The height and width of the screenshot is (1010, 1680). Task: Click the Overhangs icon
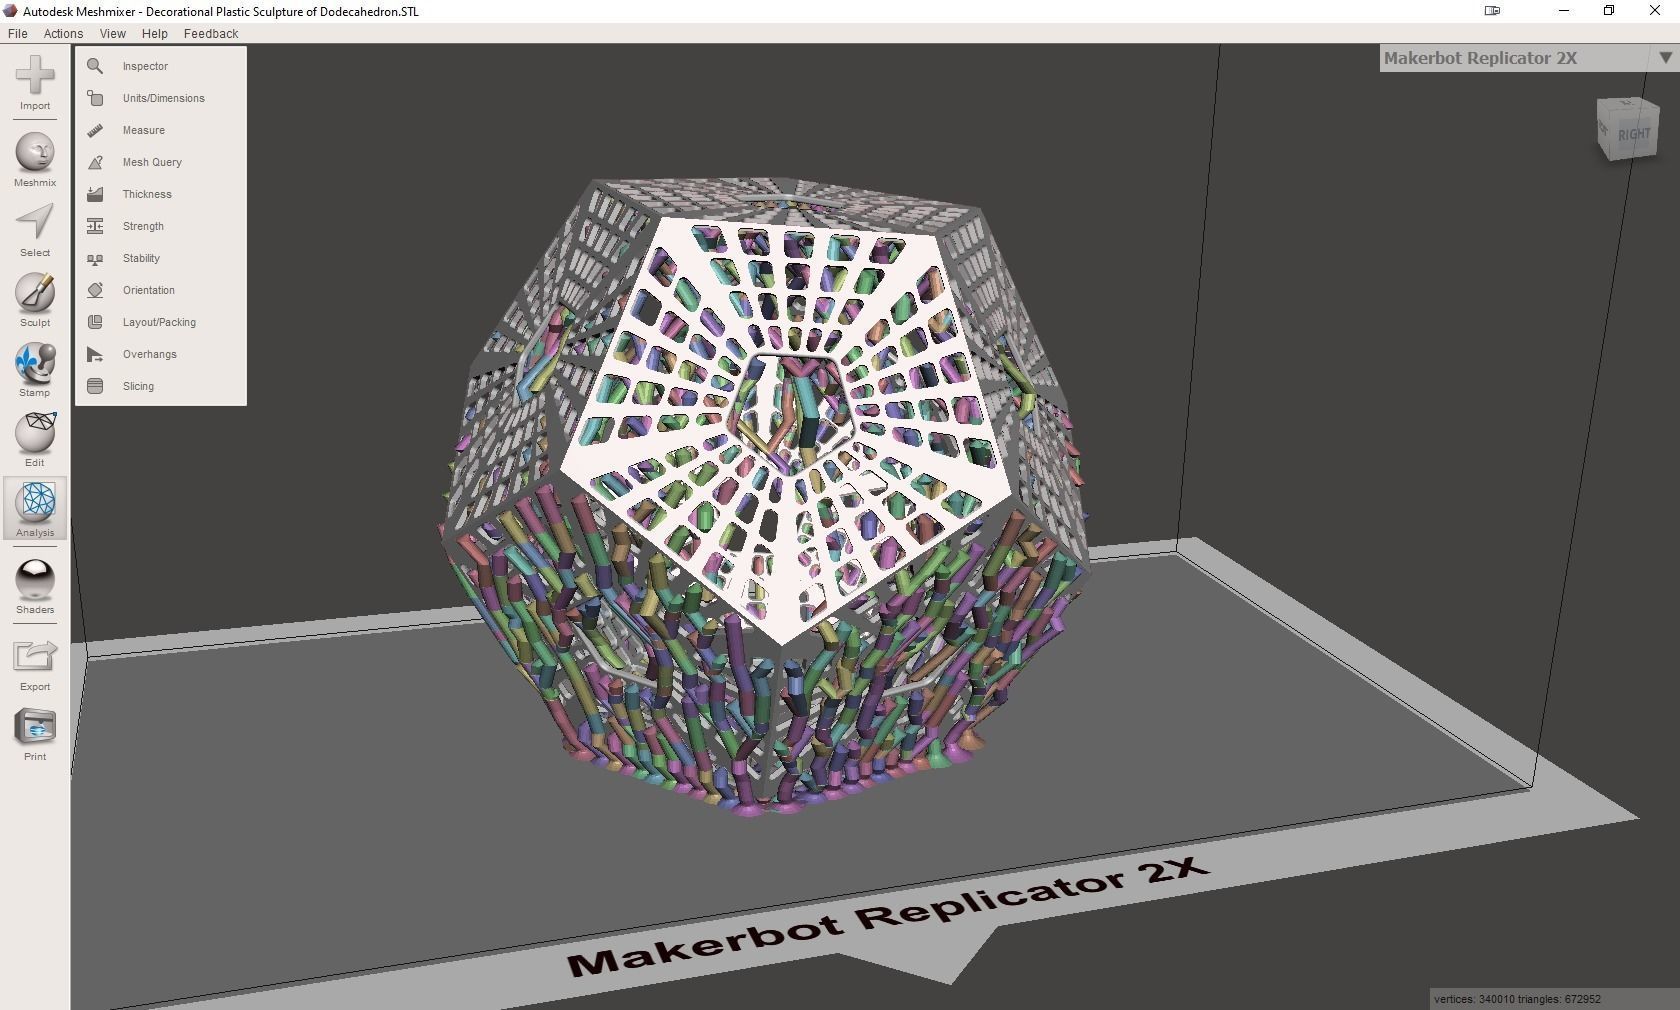[95, 354]
